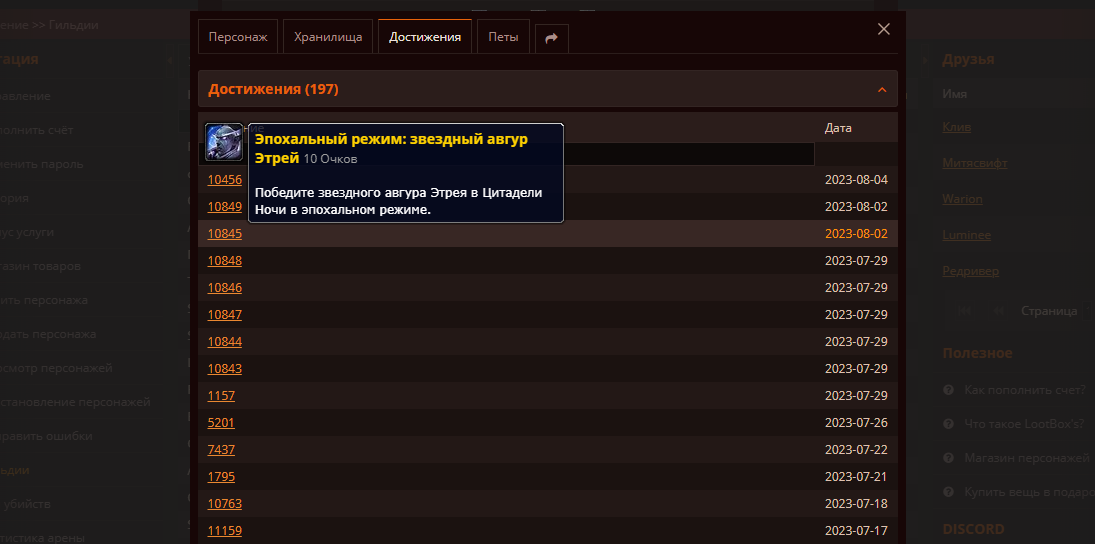Viewport: 1095px width, 544px height.
Task: Follow achievement link 10848
Action: (224, 261)
